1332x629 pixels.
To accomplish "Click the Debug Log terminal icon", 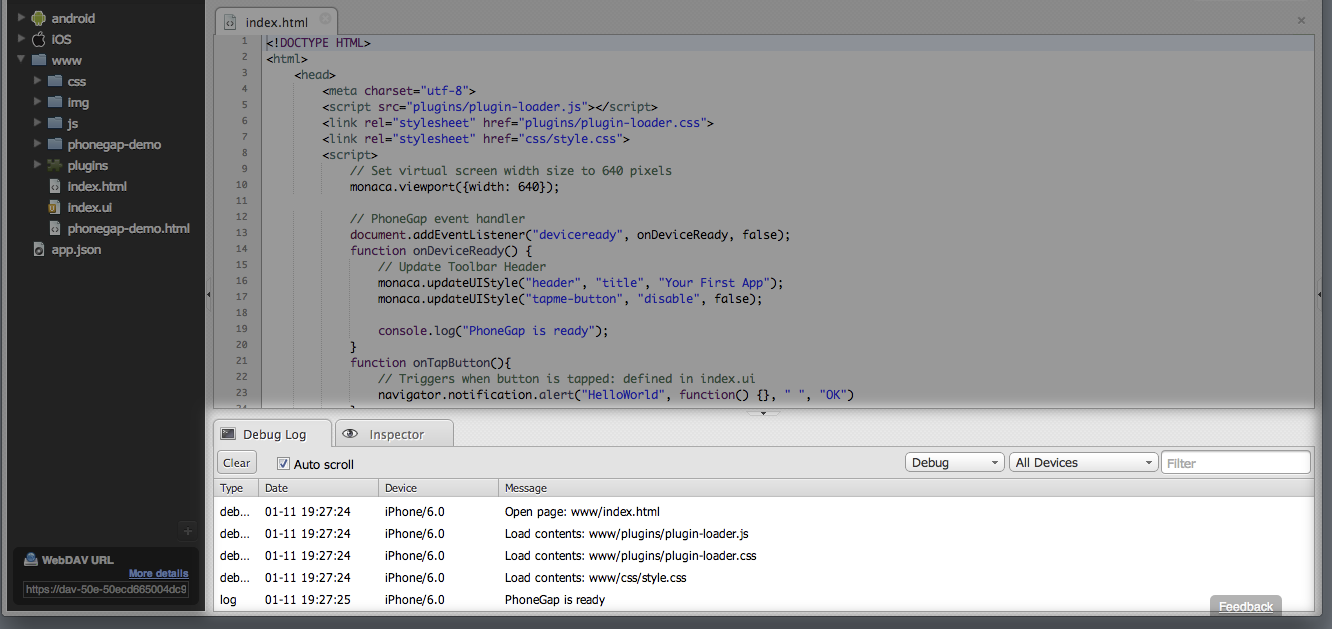I will click(x=228, y=434).
